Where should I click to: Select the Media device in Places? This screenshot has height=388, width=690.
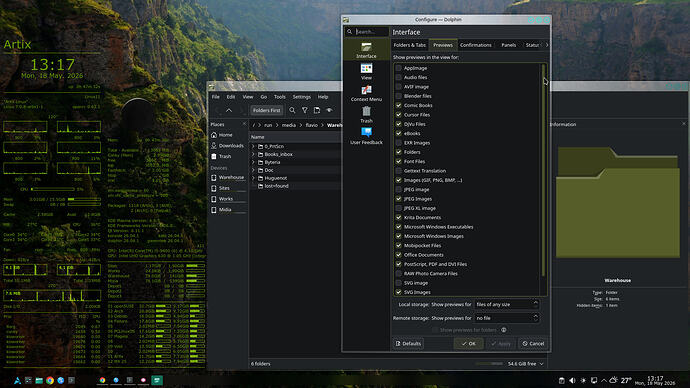[228, 209]
